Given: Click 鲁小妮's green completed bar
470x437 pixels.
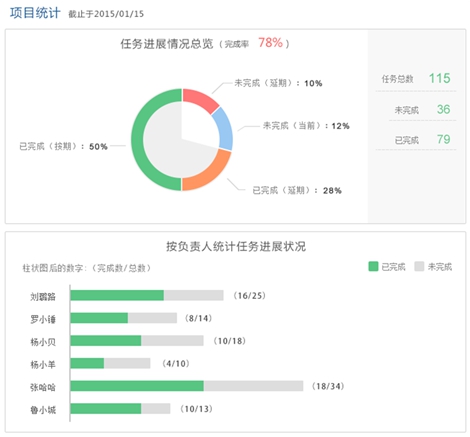Looking at the screenshot, I should [106, 409].
